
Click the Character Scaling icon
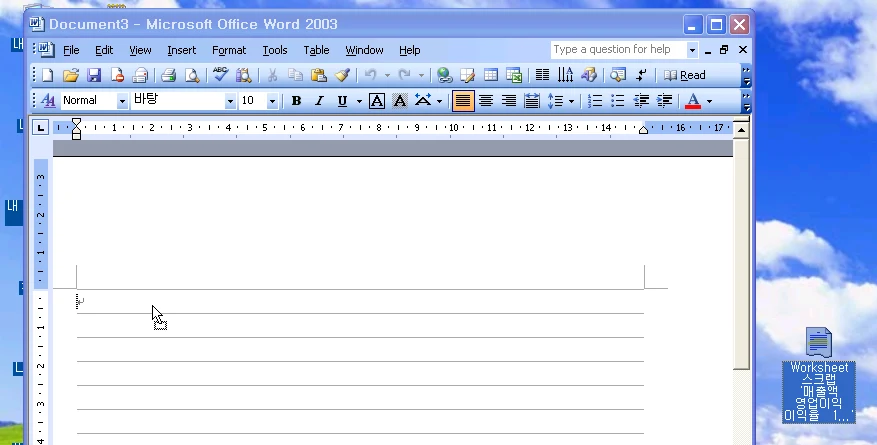423,101
